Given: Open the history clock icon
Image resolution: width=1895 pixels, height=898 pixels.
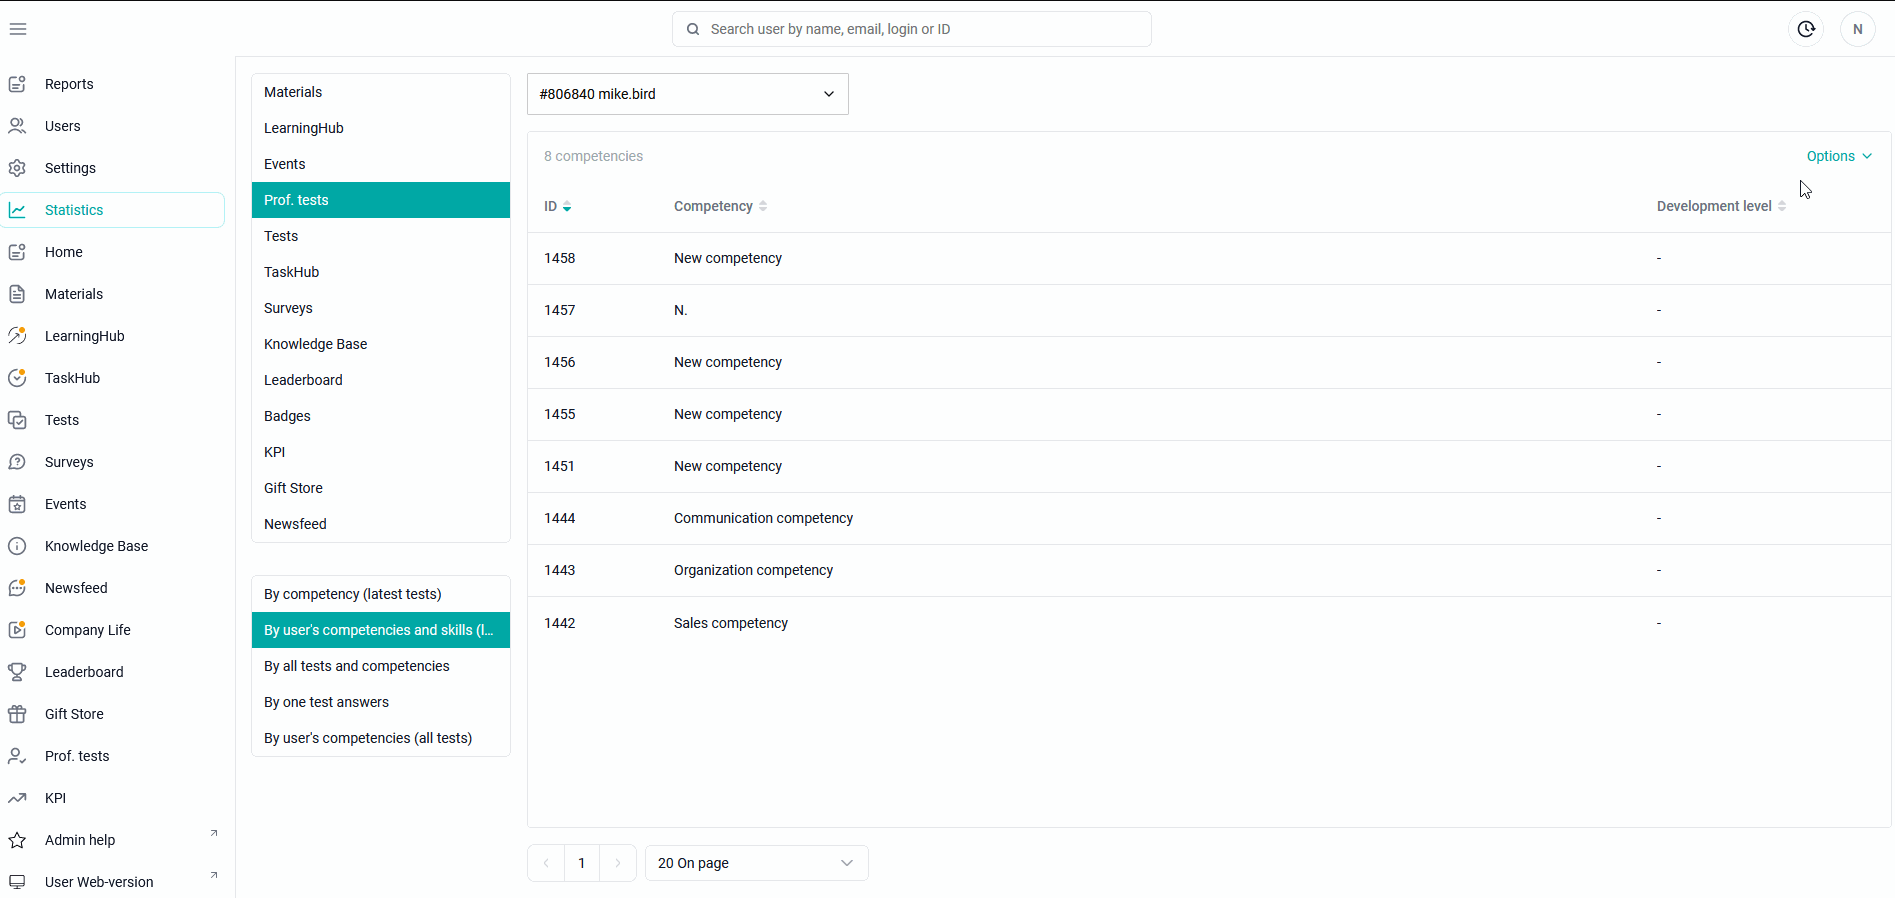Looking at the screenshot, I should click(1806, 29).
